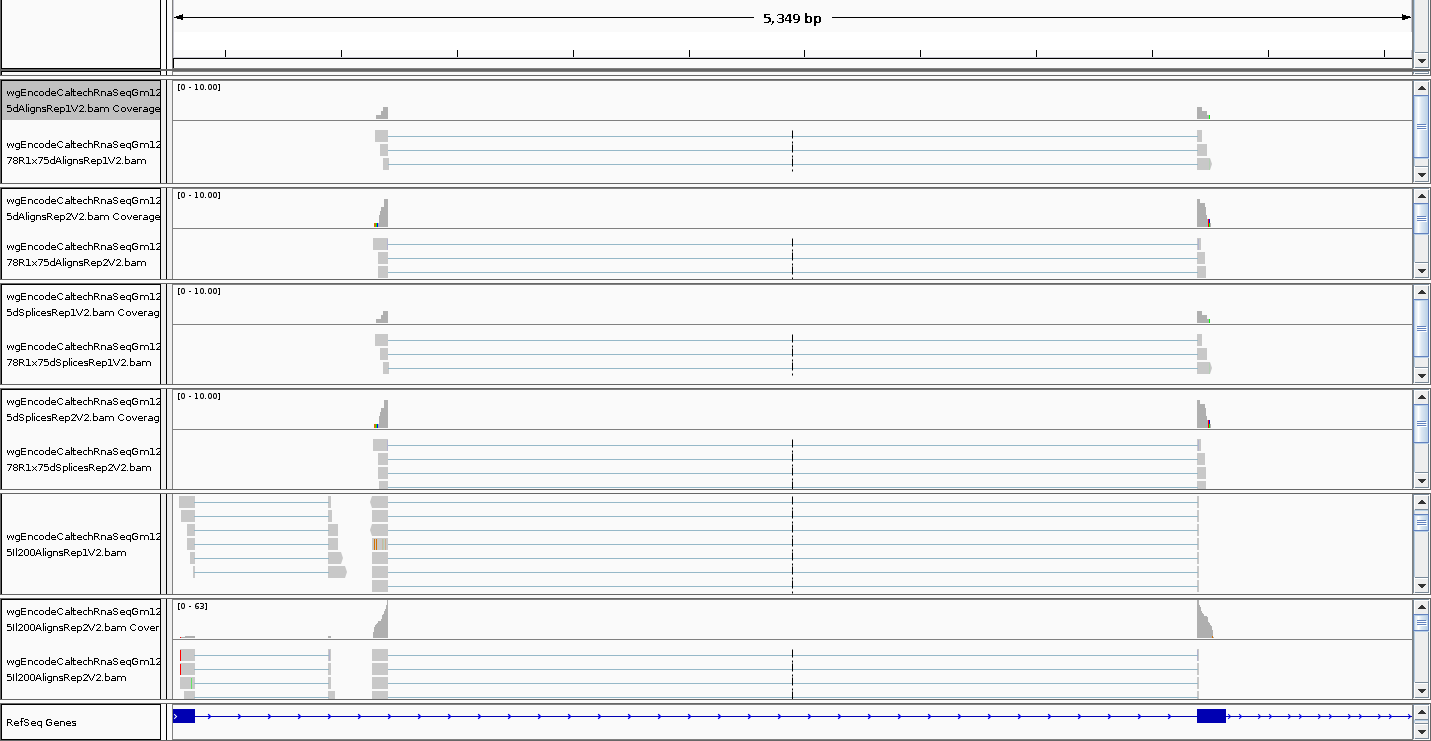Click scrollbar thumb of AlignsRep1V2 panel
The image size is (1431, 741).
[1421, 126]
